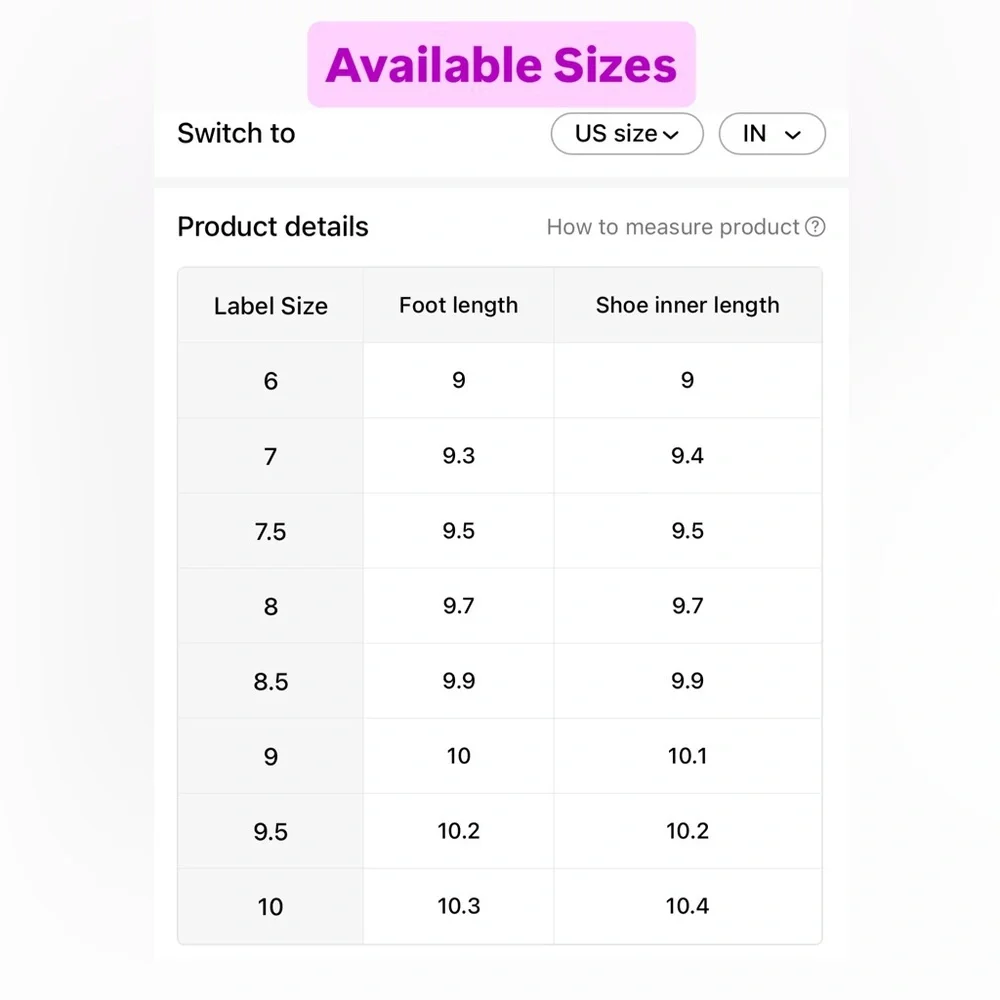The image size is (1000, 1000).
Task: Click label size 8.5 cell
Action: pos(270,681)
